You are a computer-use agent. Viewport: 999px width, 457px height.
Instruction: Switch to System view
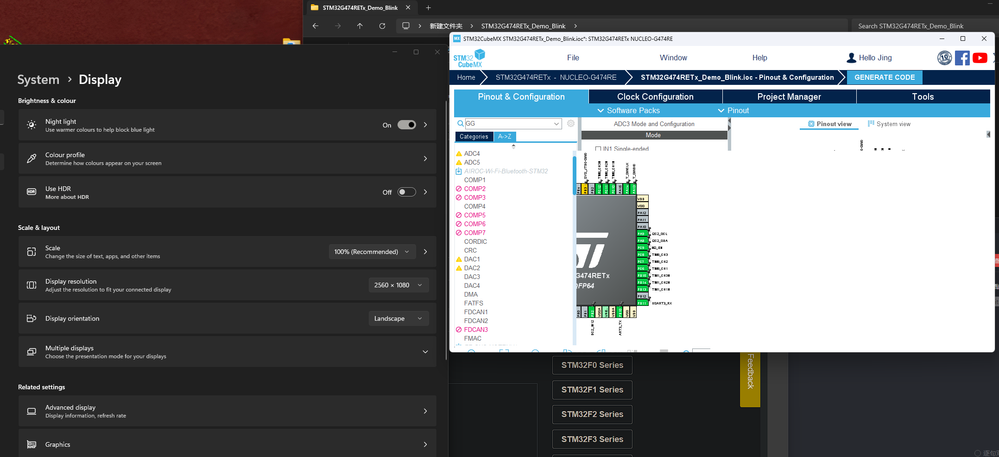[x=889, y=124]
